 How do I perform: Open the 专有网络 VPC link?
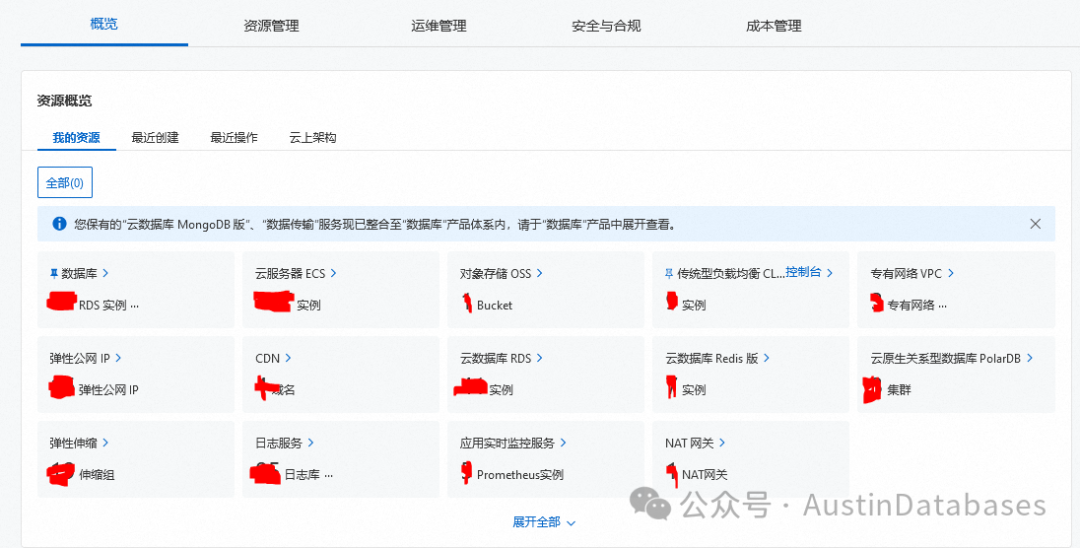pos(906,273)
